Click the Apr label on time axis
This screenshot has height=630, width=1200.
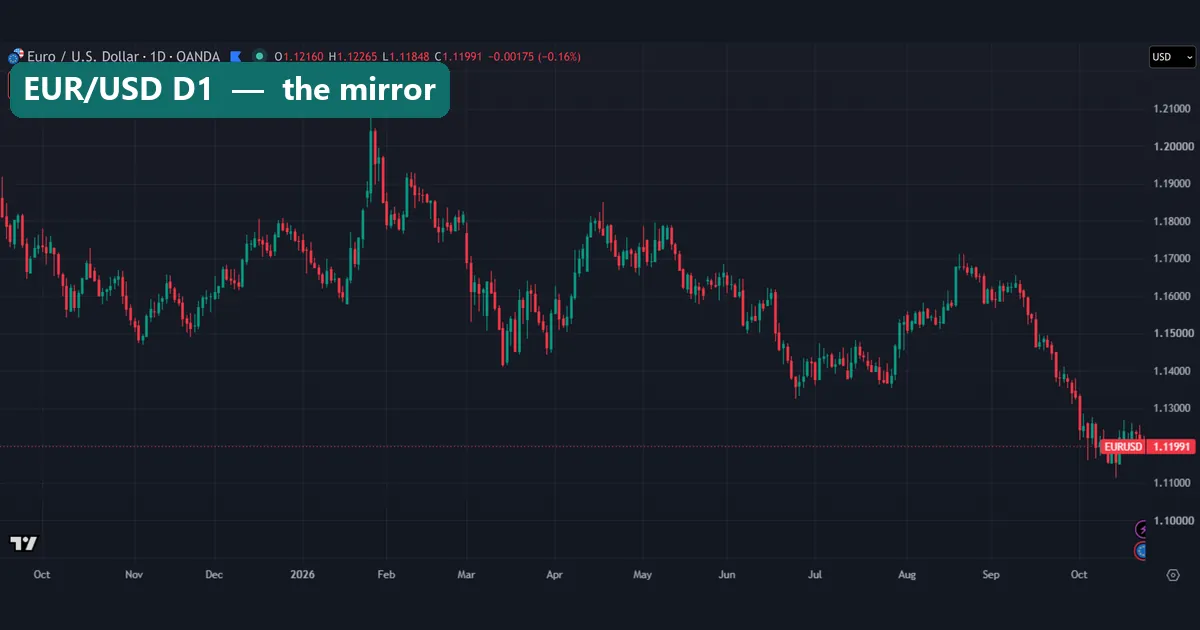555,575
